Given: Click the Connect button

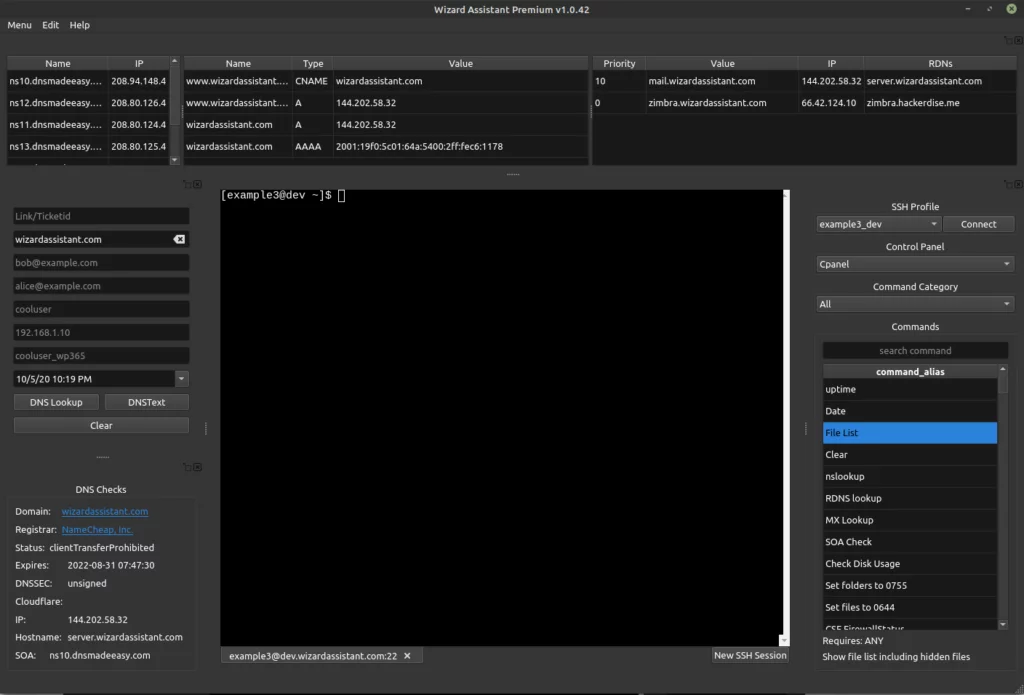Looking at the screenshot, I should (x=978, y=224).
